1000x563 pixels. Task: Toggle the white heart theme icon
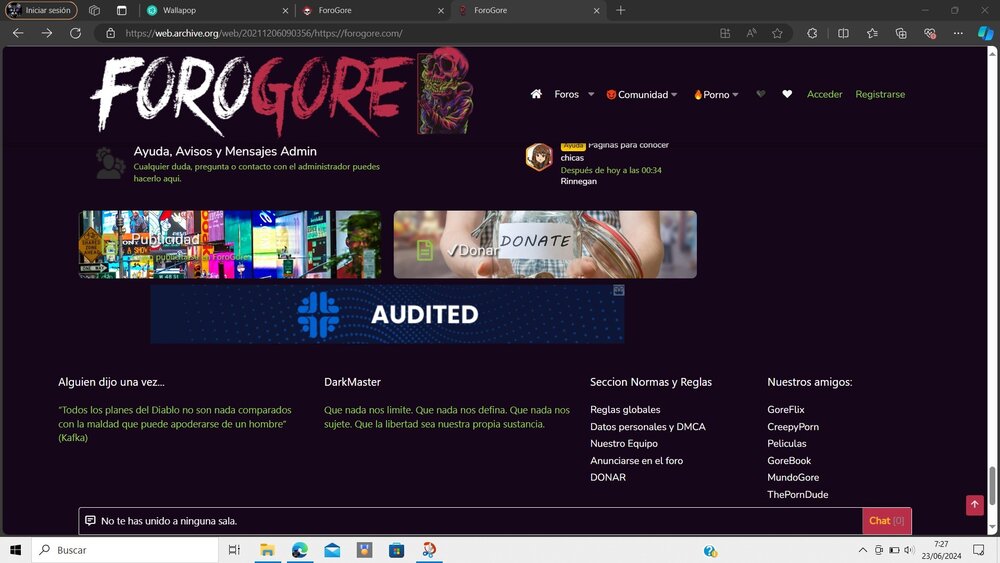787,94
